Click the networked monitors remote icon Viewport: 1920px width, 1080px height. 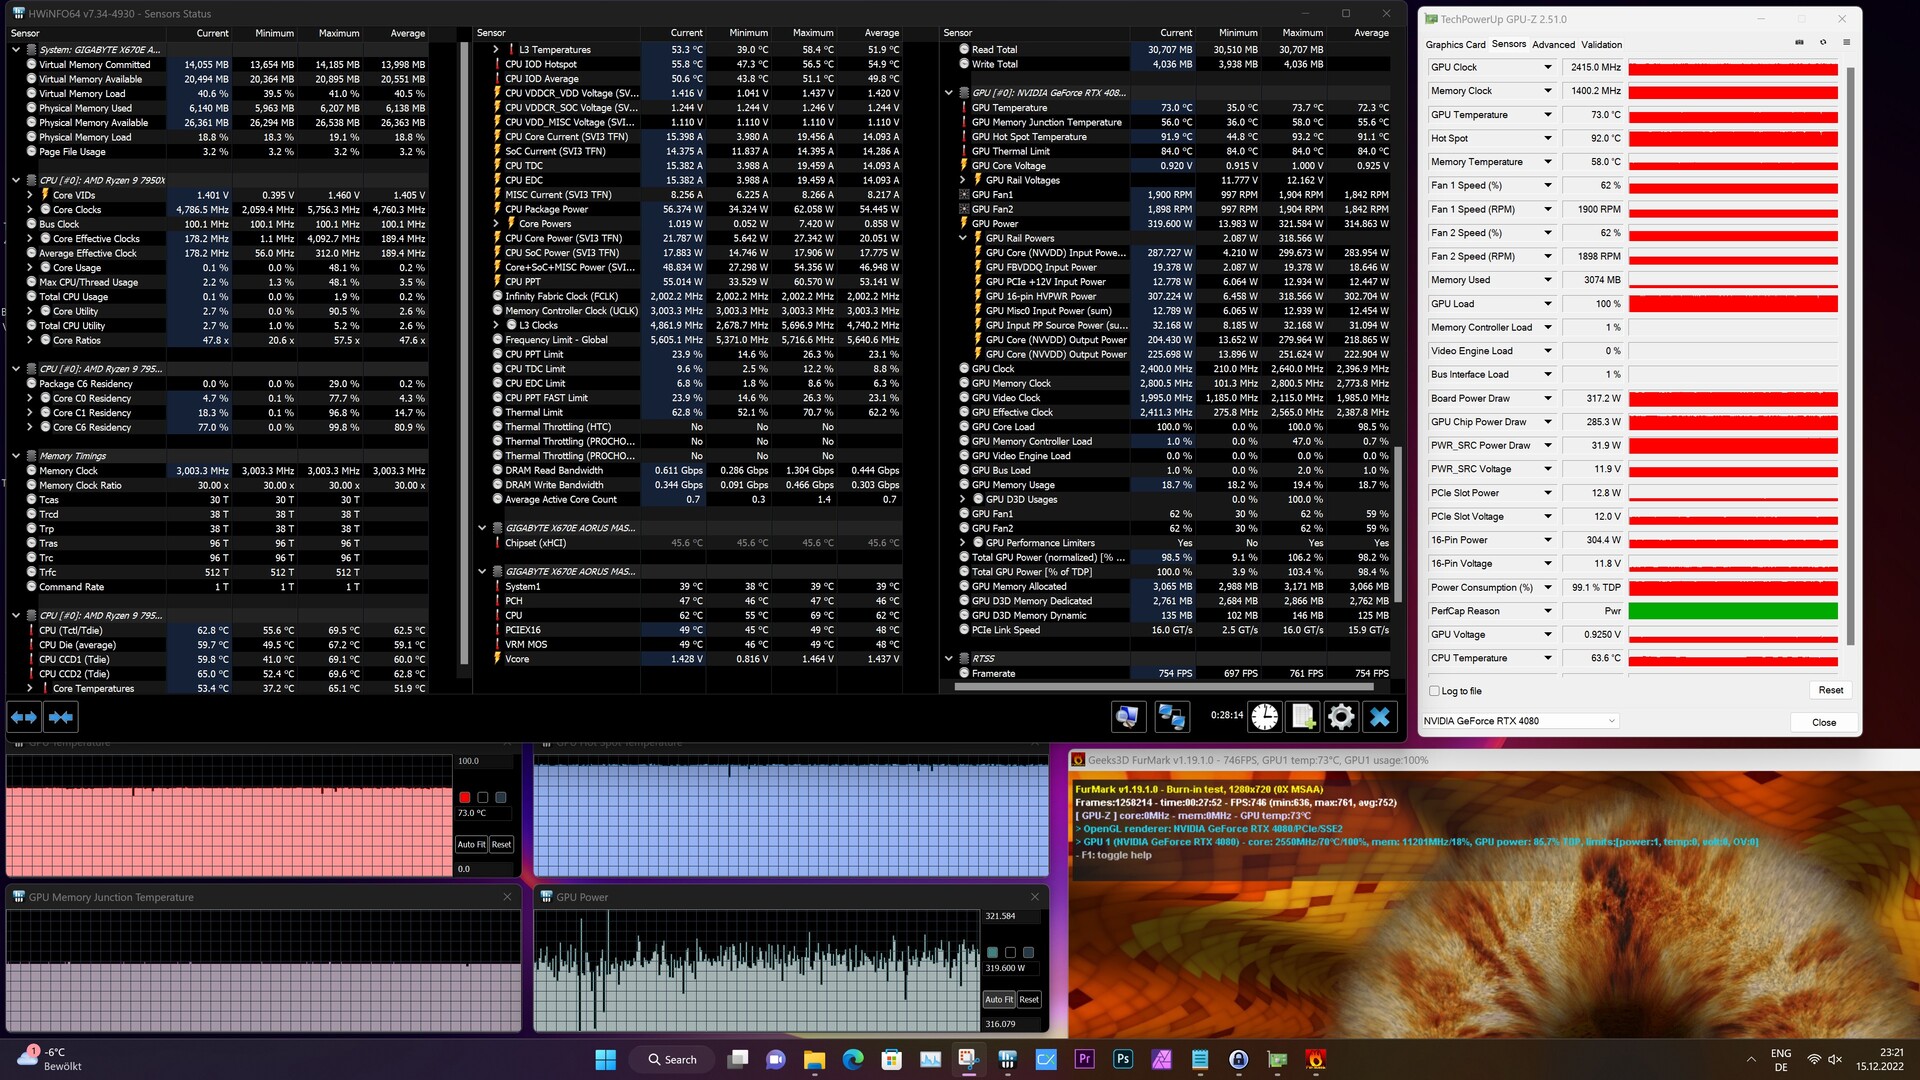1171,716
